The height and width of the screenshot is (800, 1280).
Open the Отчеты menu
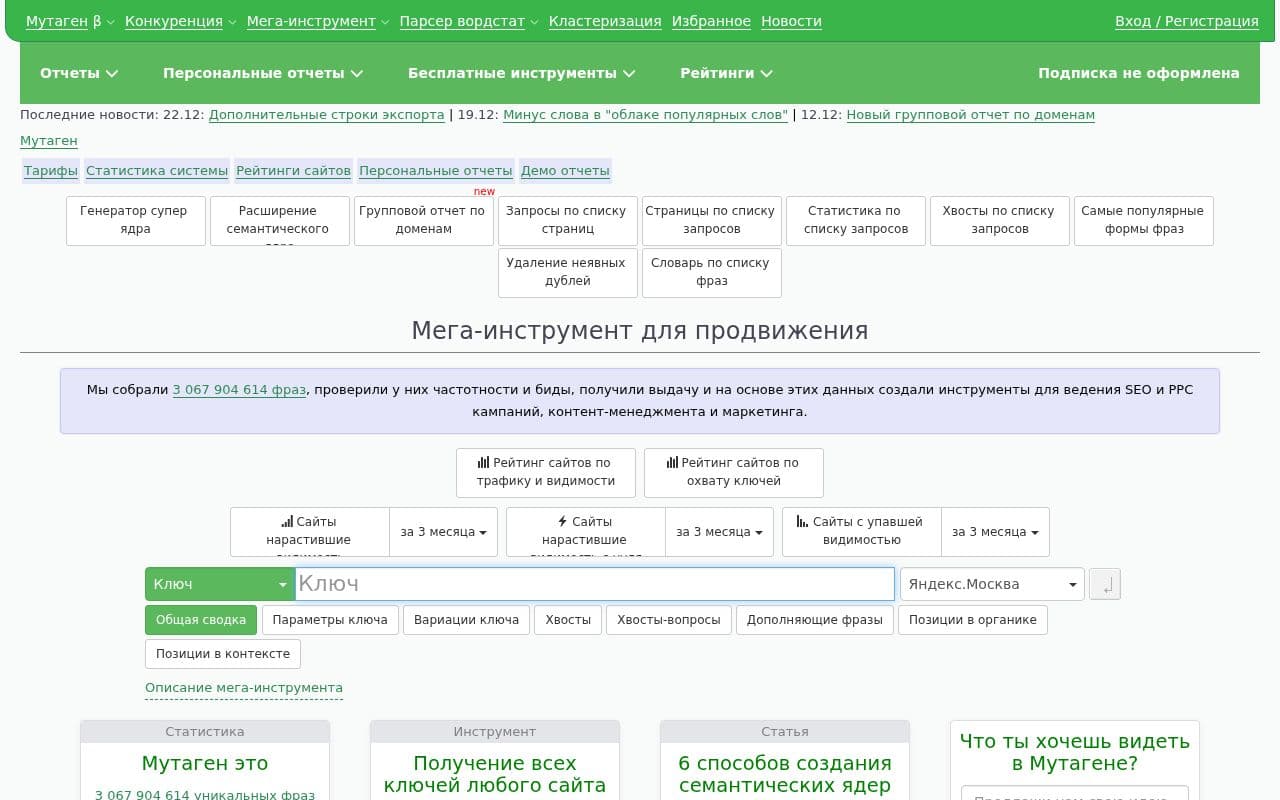[79, 73]
